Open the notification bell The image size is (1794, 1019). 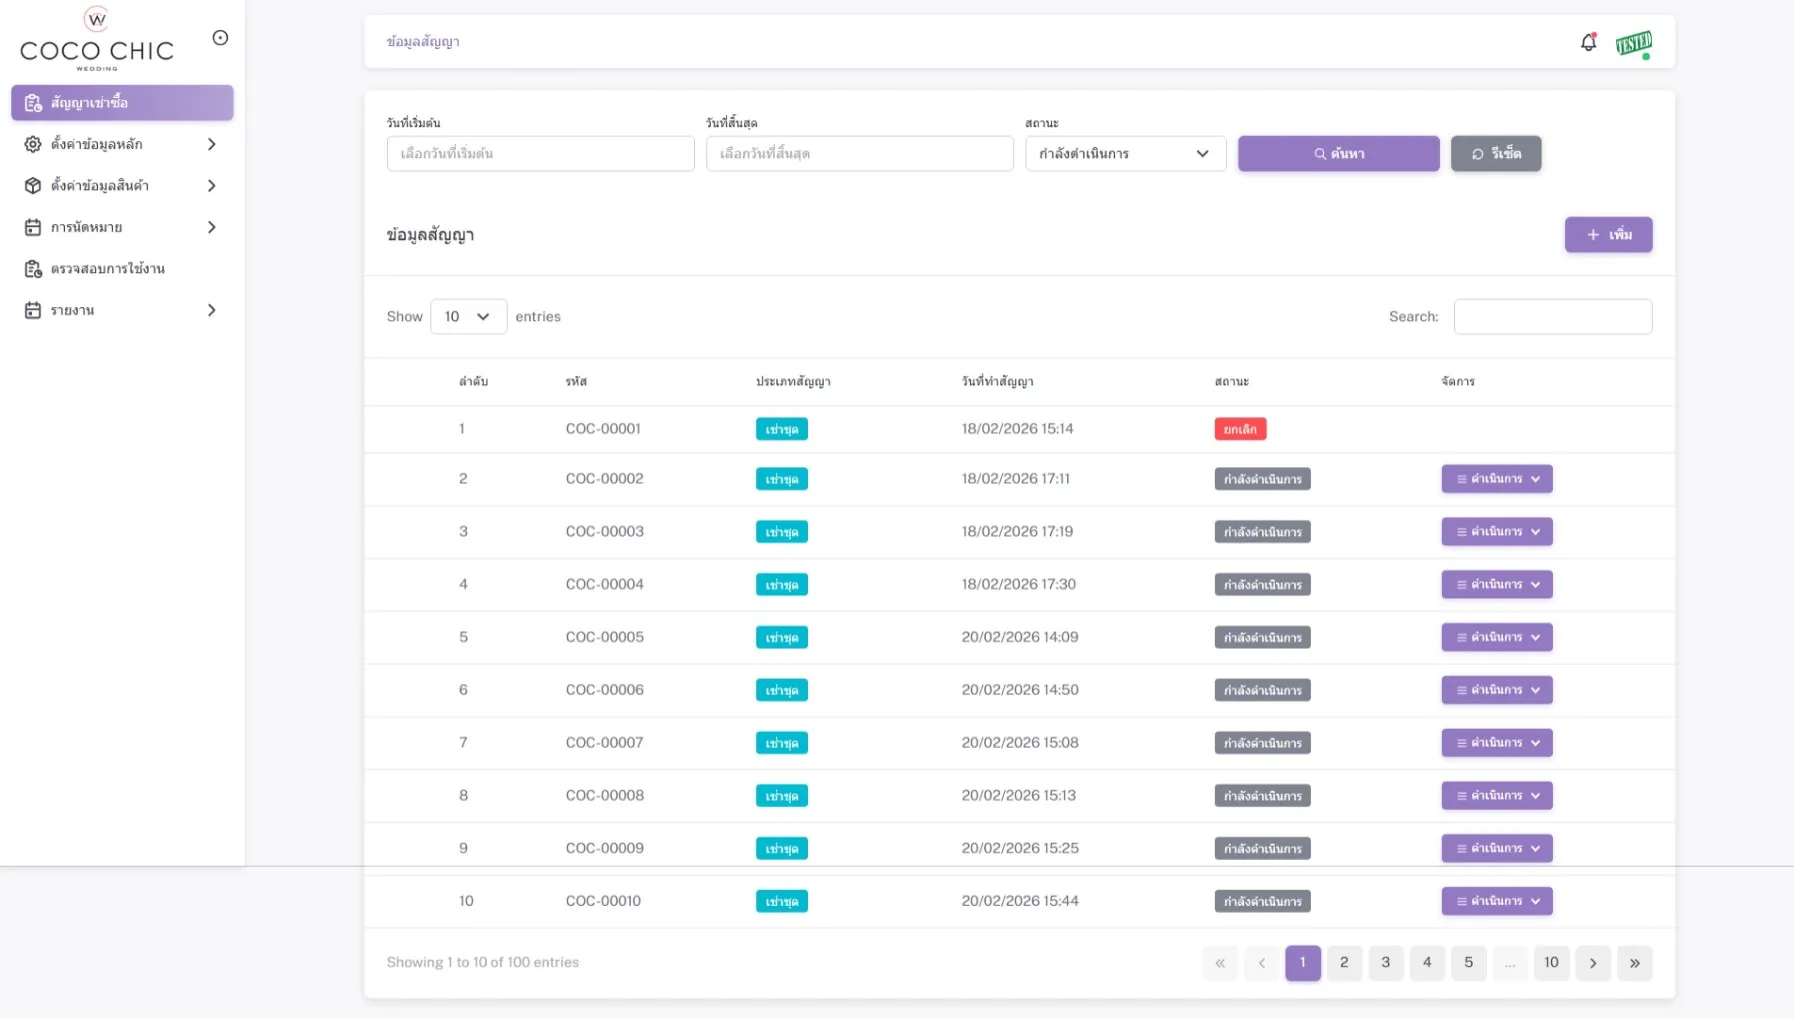pos(1588,42)
